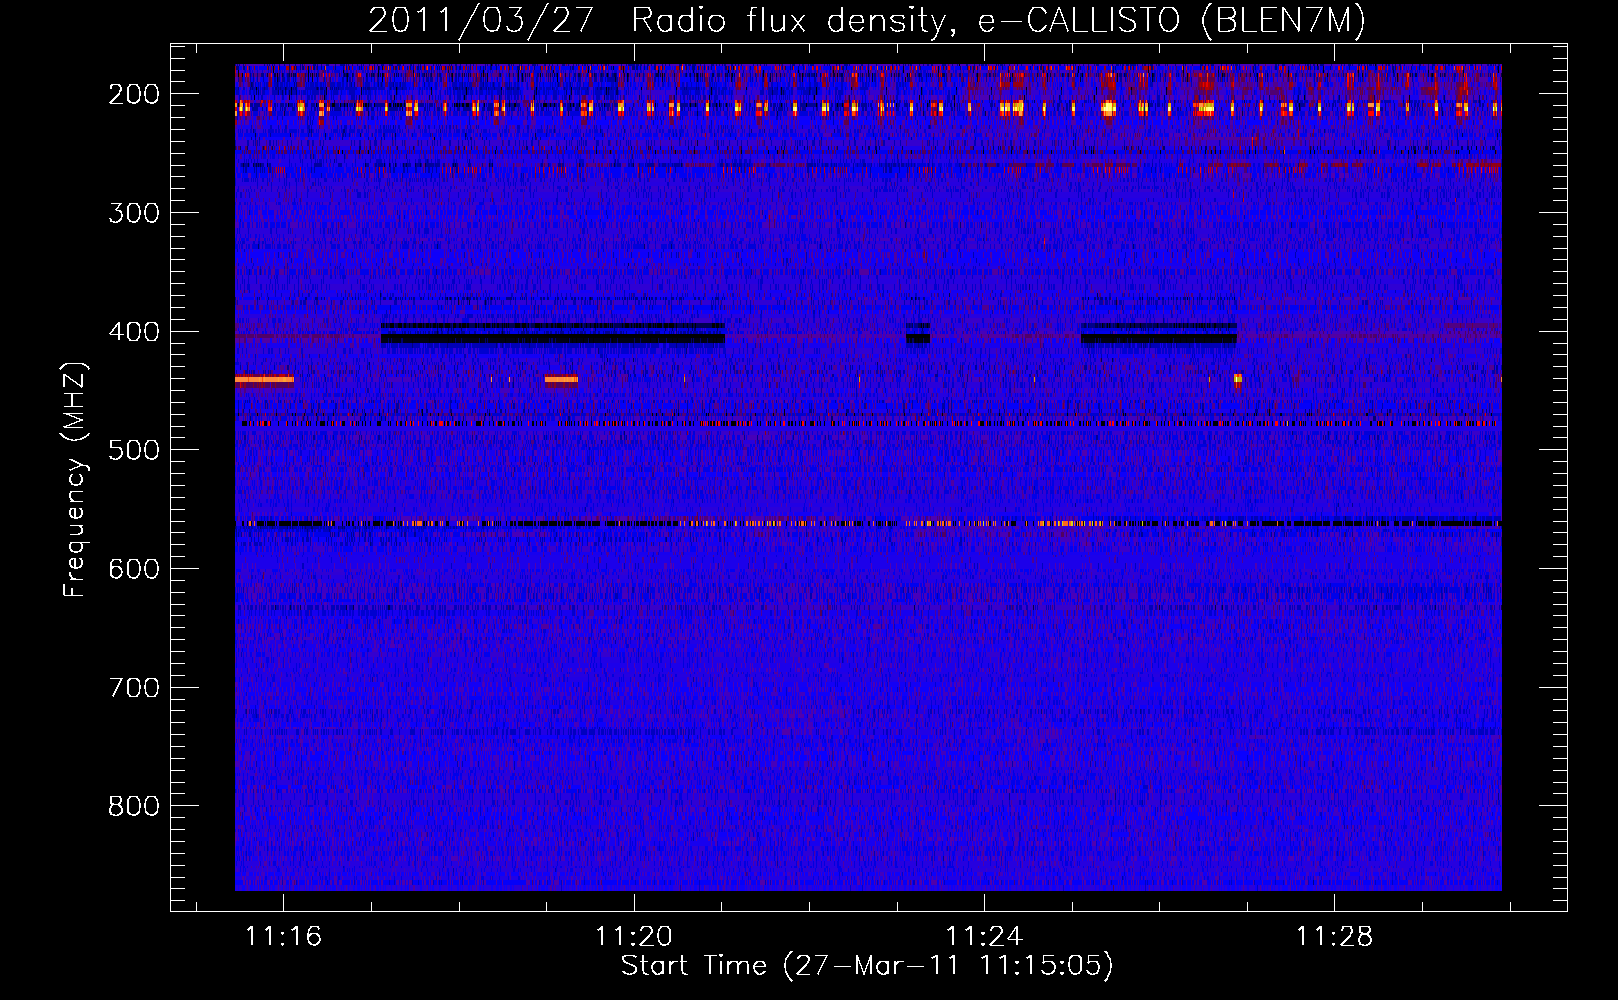The height and width of the screenshot is (1000, 1618).
Task: Click the orange streak at spectrogram's left edge
Action: [264, 379]
